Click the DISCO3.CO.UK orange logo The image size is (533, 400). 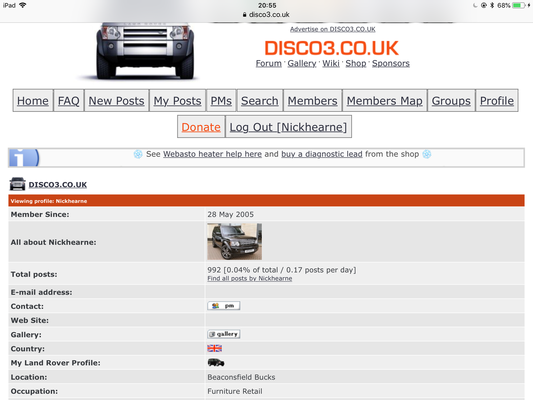(331, 48)
